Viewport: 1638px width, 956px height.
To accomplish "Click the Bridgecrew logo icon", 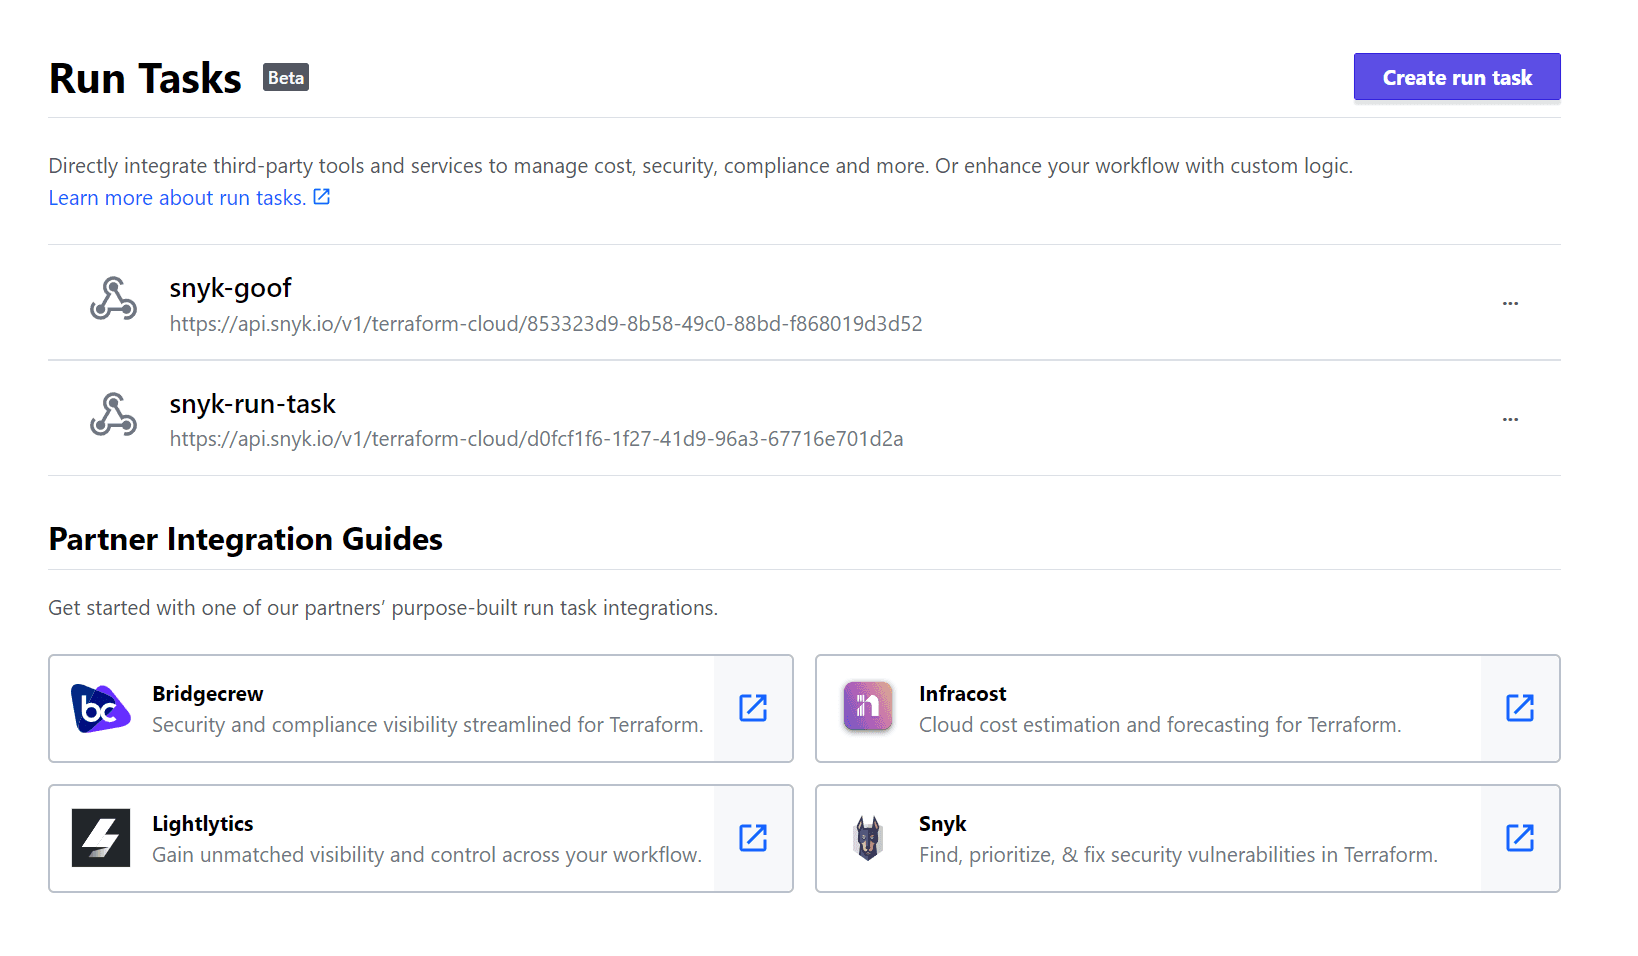I will pyautogui.click(x=100, y=708).
